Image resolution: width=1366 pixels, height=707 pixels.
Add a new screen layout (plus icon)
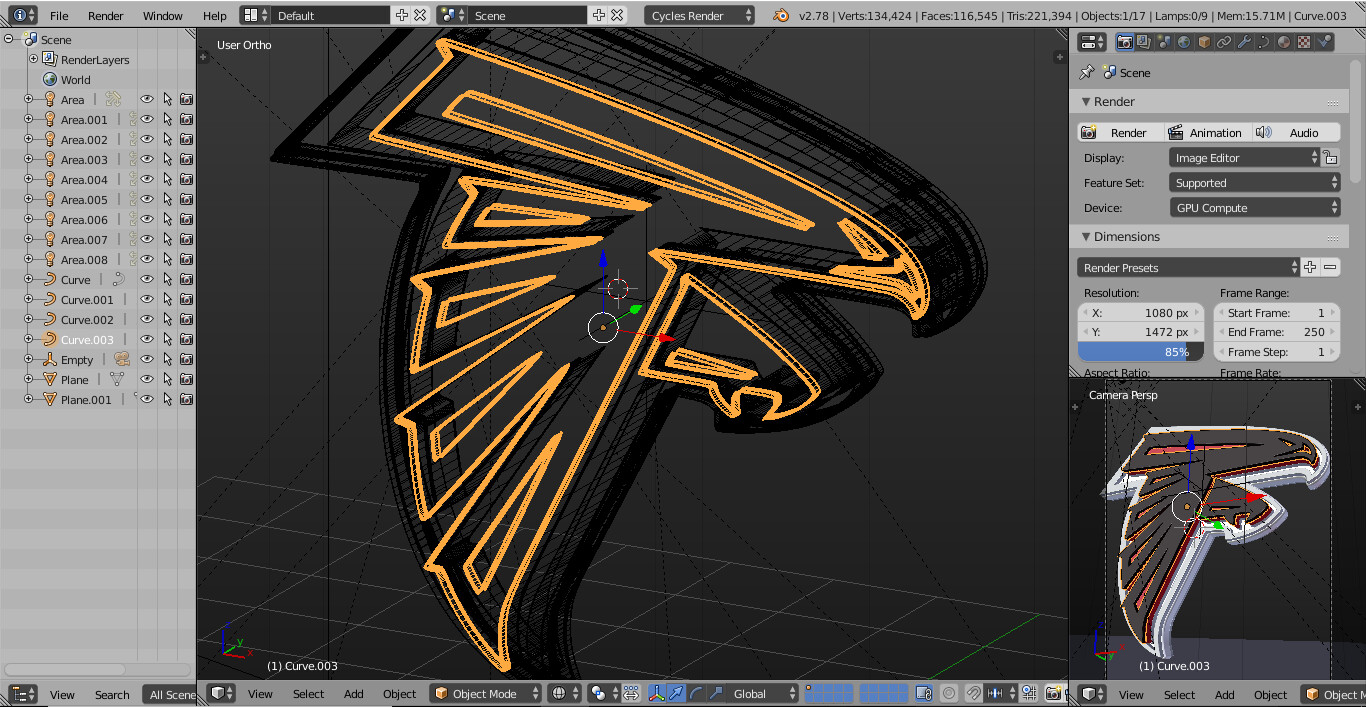tap(401, 15)
